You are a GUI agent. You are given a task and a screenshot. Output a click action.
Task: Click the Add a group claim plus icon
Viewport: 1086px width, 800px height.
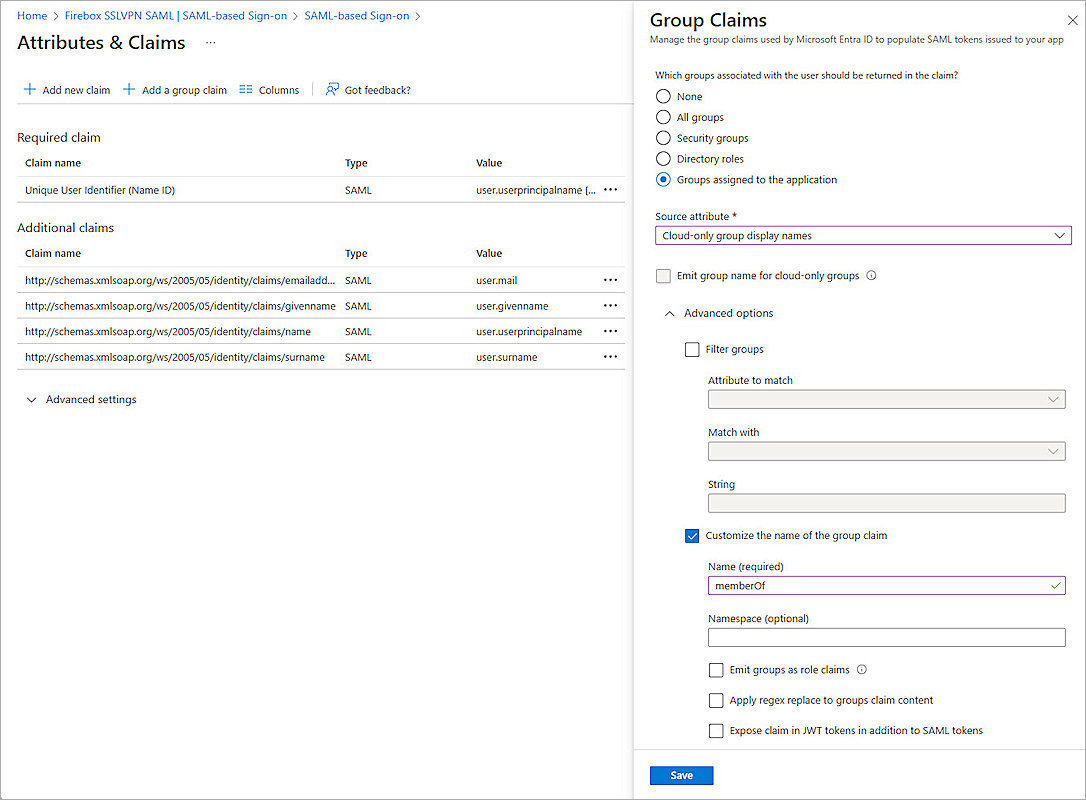click(x=129, y=89)
